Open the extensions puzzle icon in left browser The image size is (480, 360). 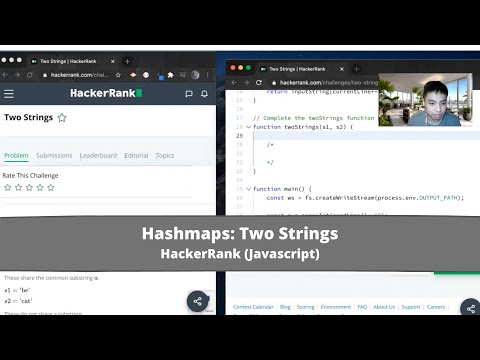[171, 75]
